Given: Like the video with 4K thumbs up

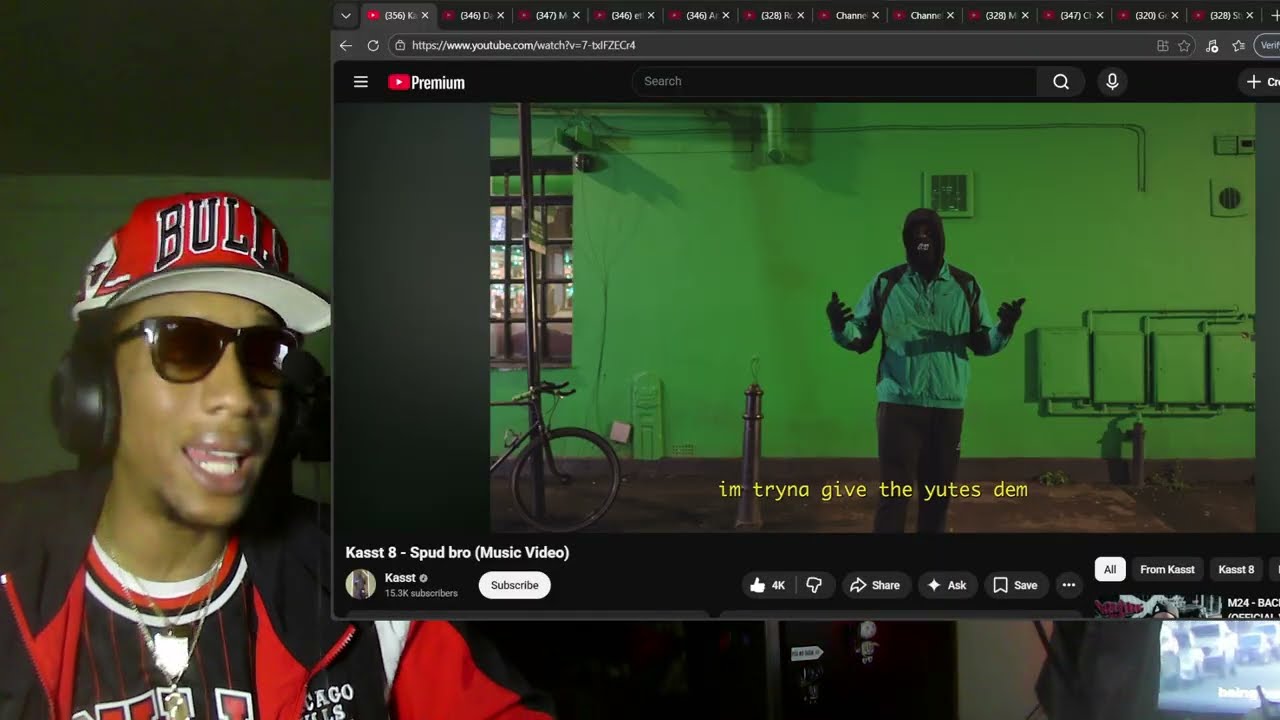Looking at the screenshot, I should click(x=767, y=585).
